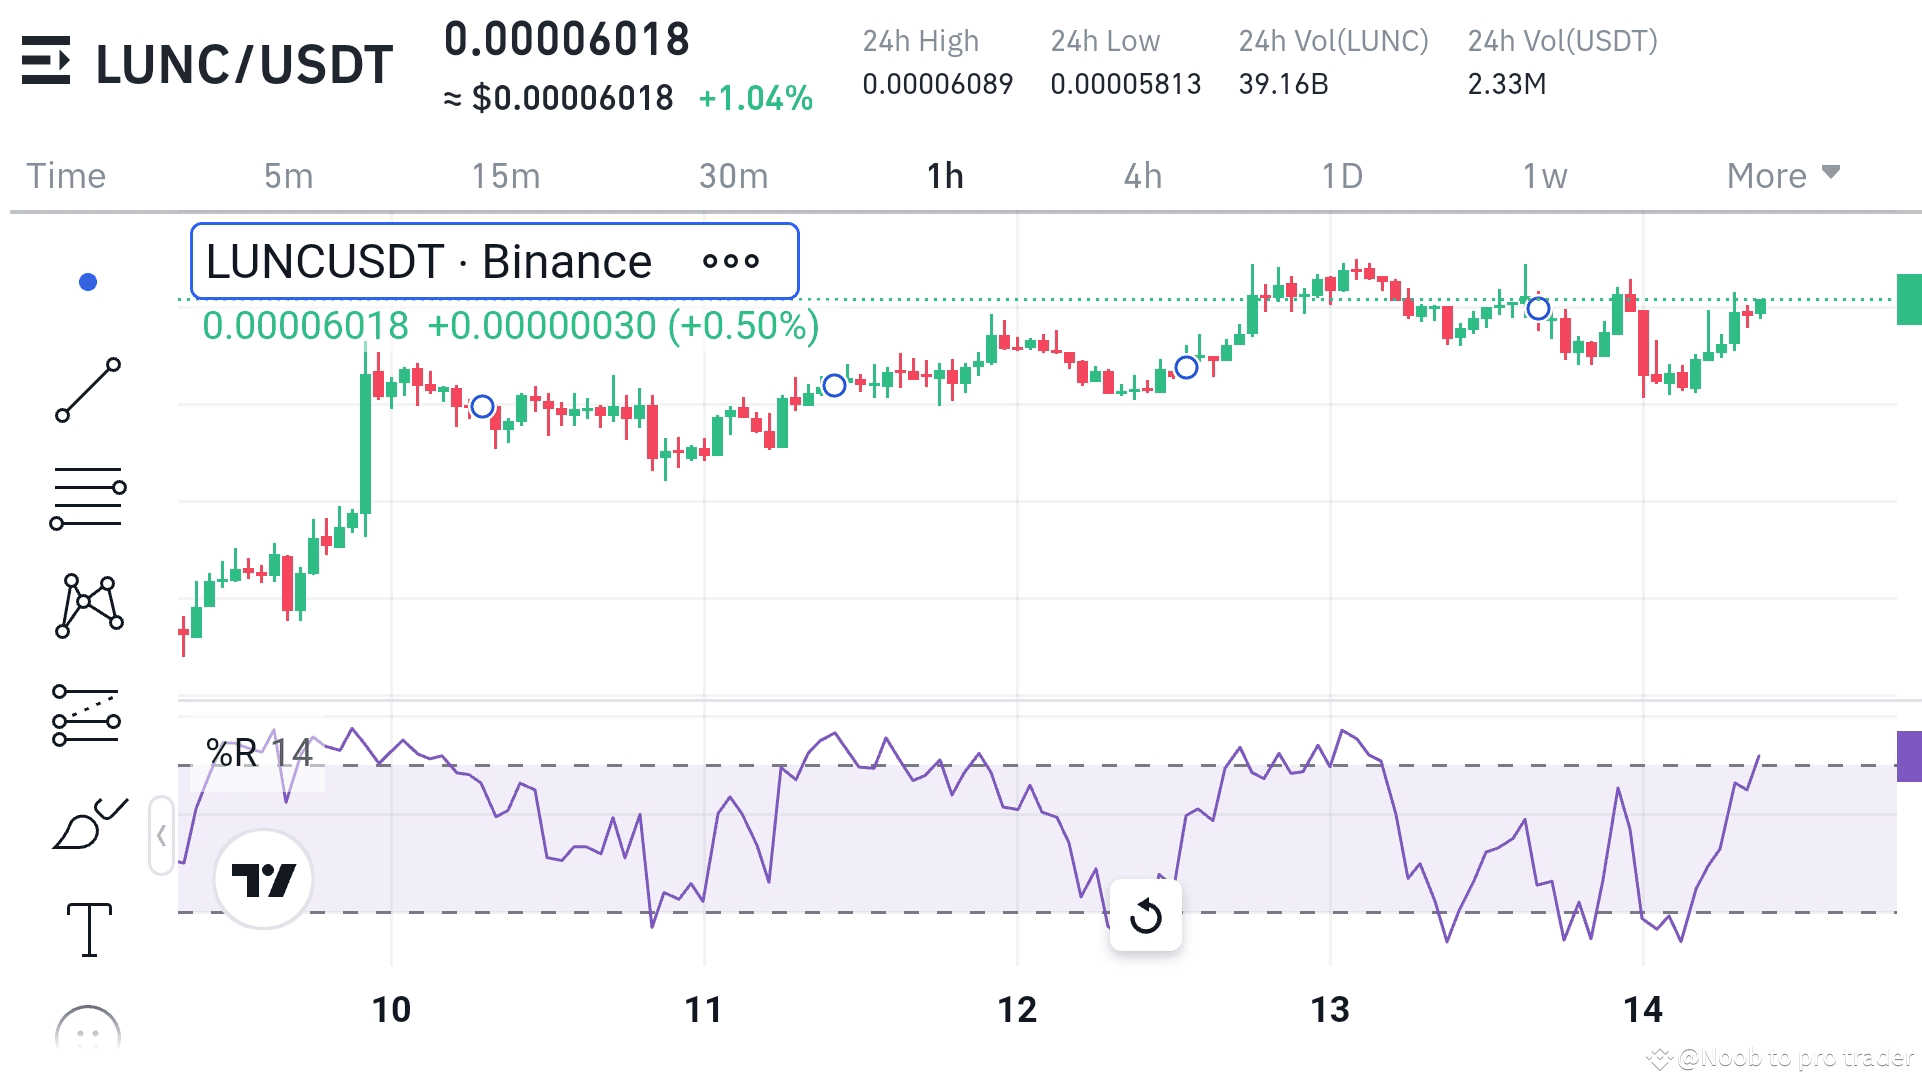The image size is (1922, 1080).
Task: Collapse the drawing toolbar with chevron
Action: (160, 835)
